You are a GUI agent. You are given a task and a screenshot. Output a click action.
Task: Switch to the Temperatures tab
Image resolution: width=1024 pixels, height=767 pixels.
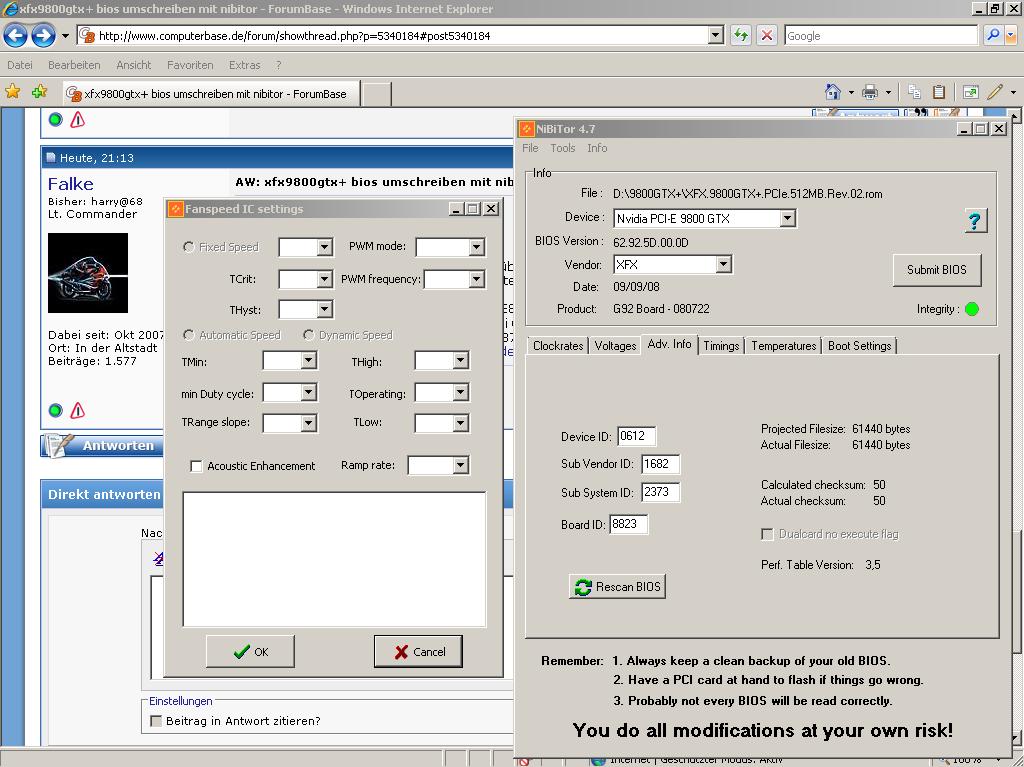(x=783, y=346)
